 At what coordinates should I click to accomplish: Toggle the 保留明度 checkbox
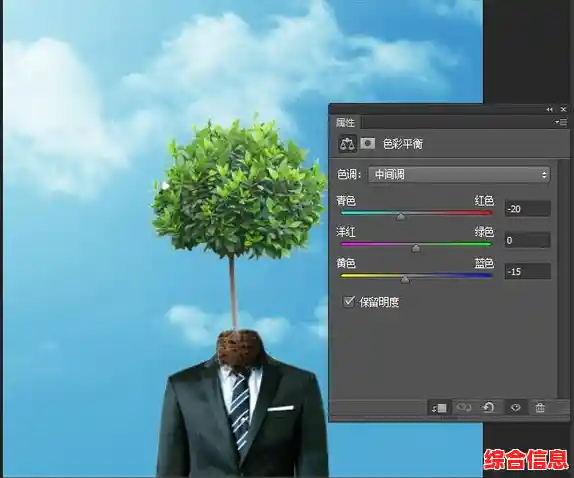coord(348,302)
